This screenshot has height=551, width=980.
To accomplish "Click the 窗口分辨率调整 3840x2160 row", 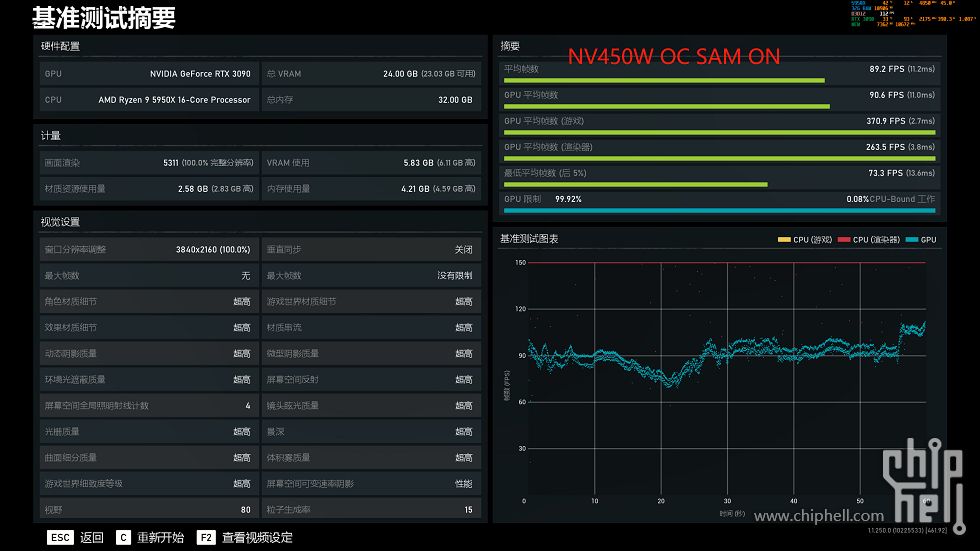I will click(x=149, y=249).
